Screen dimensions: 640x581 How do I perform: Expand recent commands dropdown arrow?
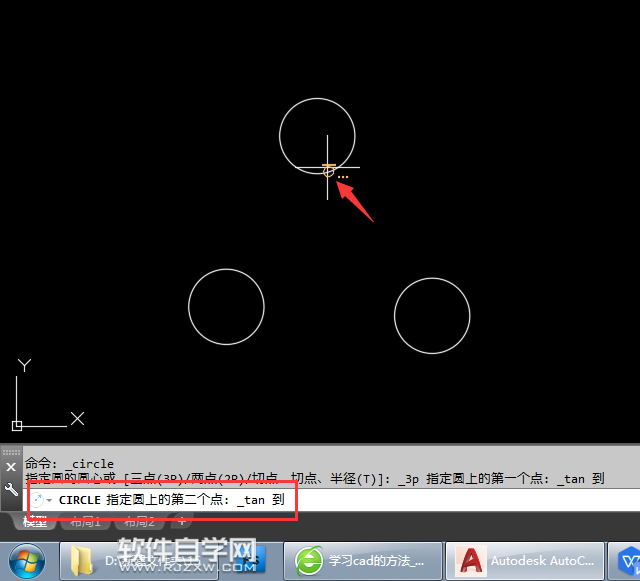(49, 500)
